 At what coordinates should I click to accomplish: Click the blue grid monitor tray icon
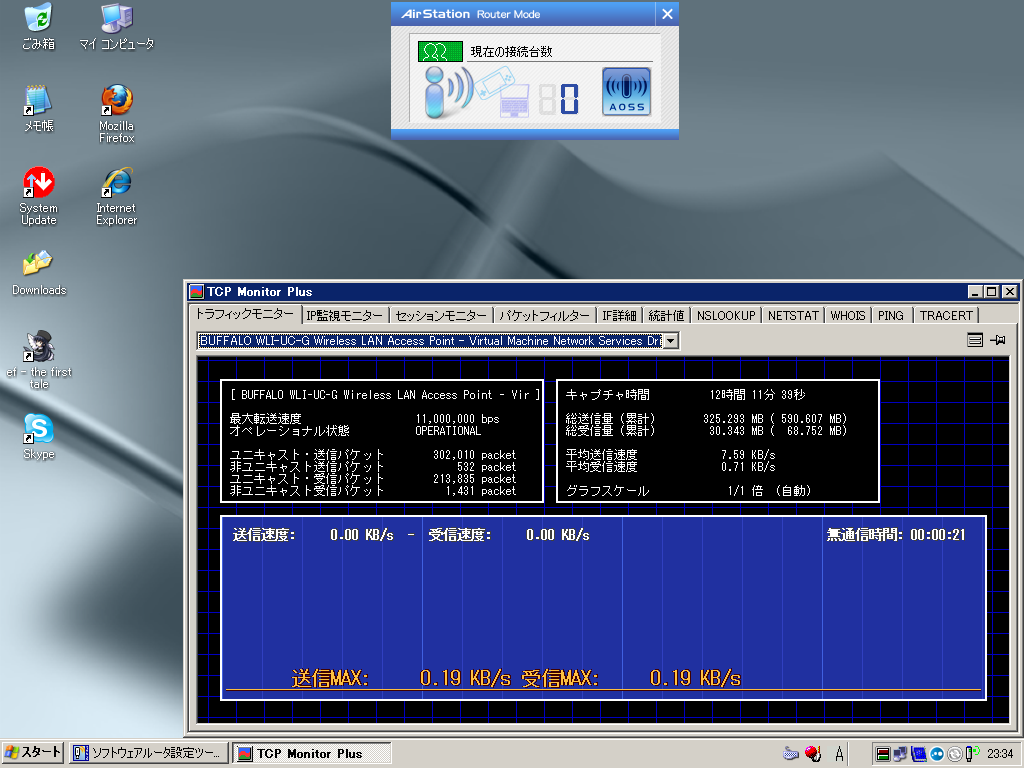click(919, 754)
